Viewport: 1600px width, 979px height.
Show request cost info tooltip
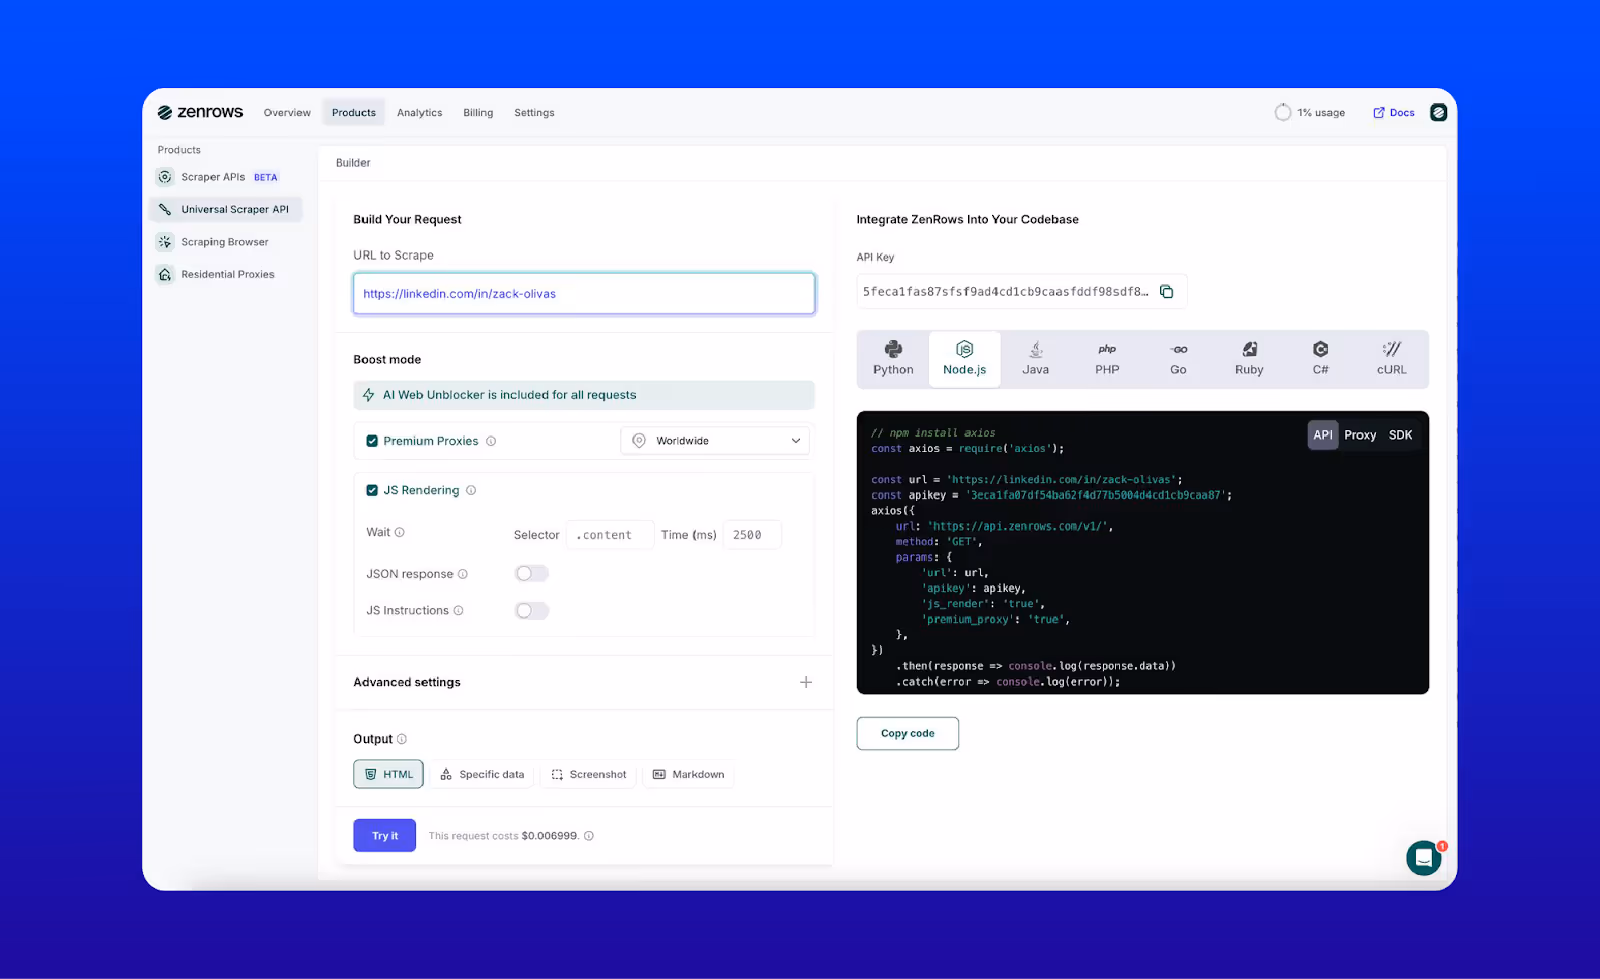(x=589, y=836)
